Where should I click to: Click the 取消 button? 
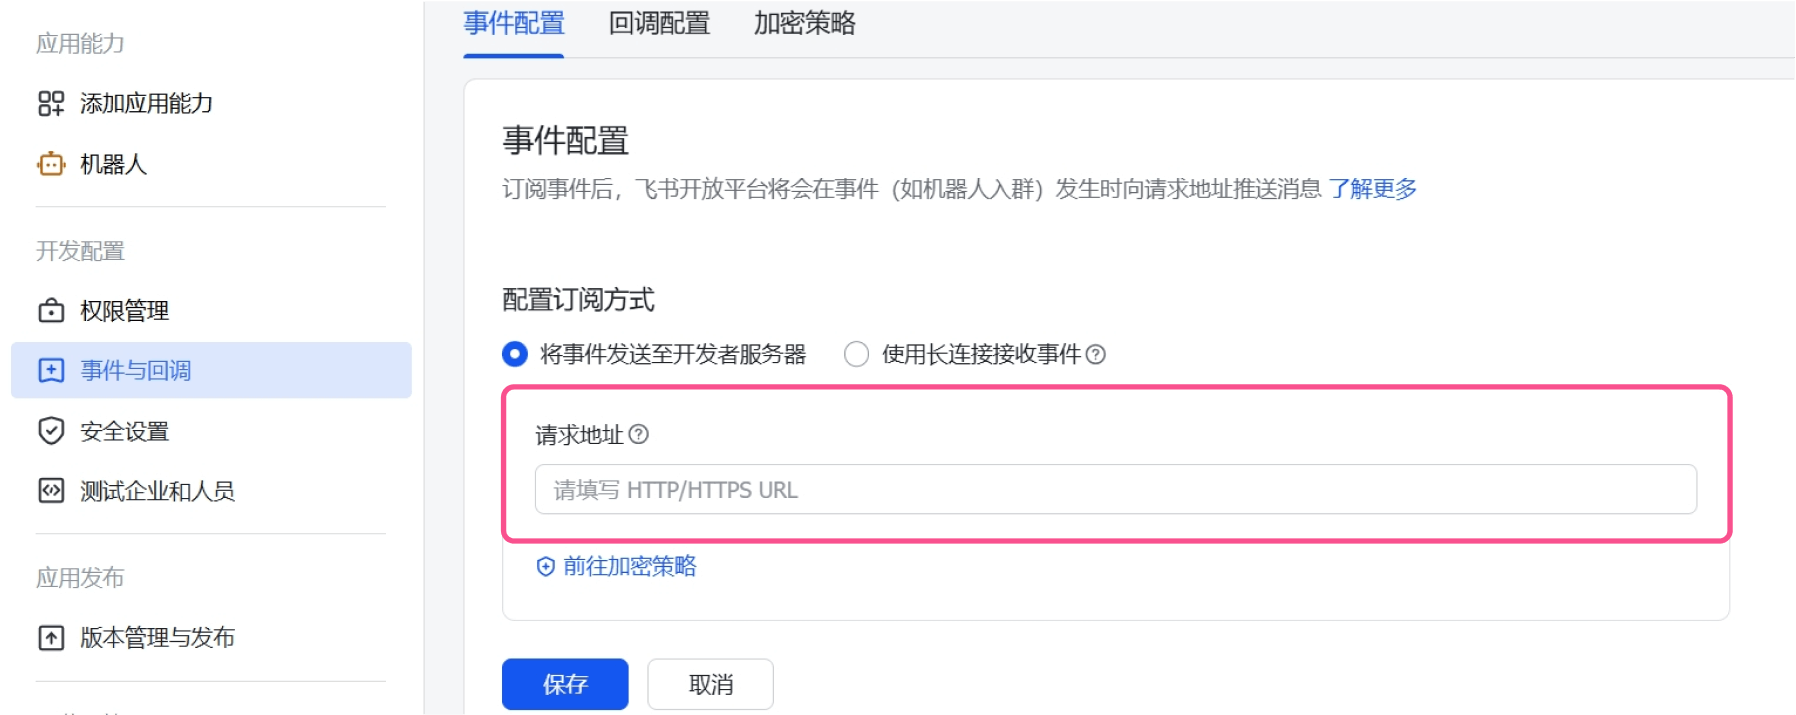click(x=710, y=684)
